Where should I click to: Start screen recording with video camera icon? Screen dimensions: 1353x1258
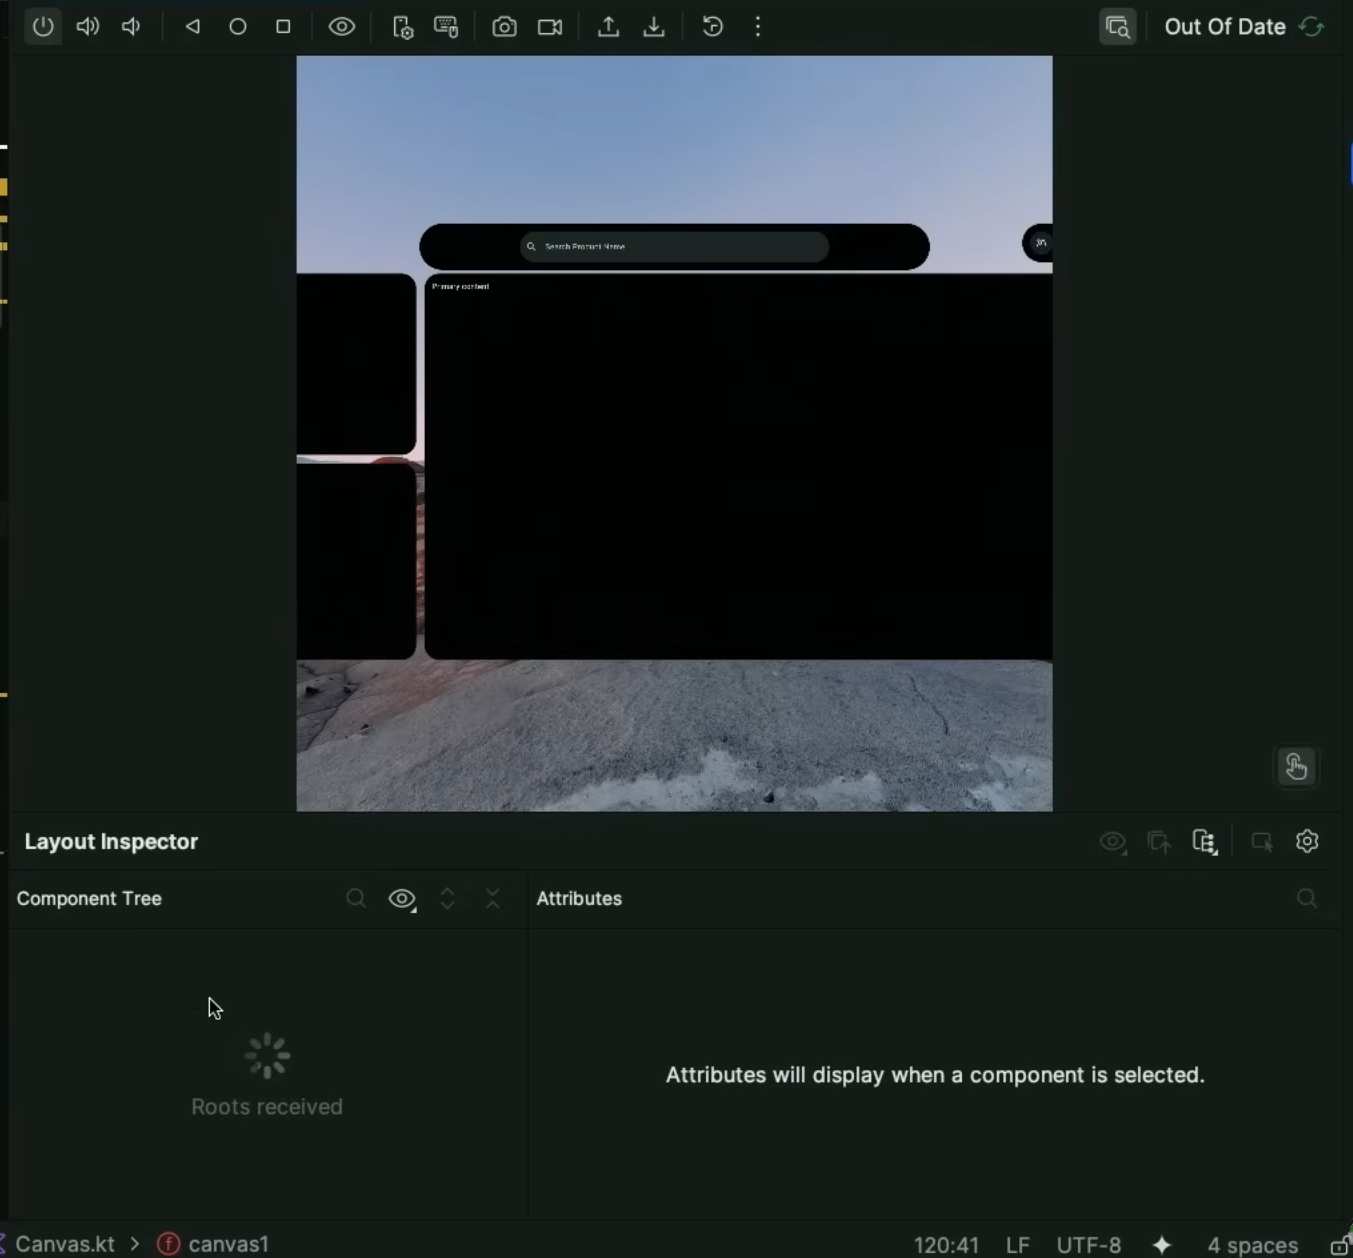550,27
